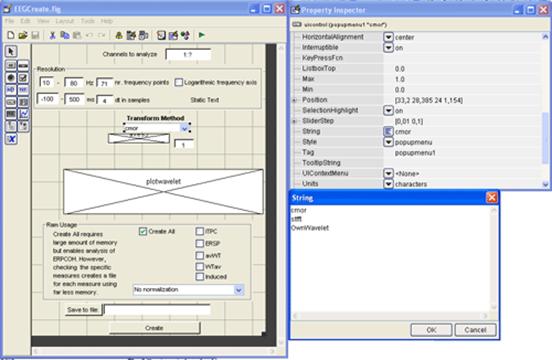Click the Property Inspector vertical scrollbar
This screenshot has height=360, width=552.
545,110
